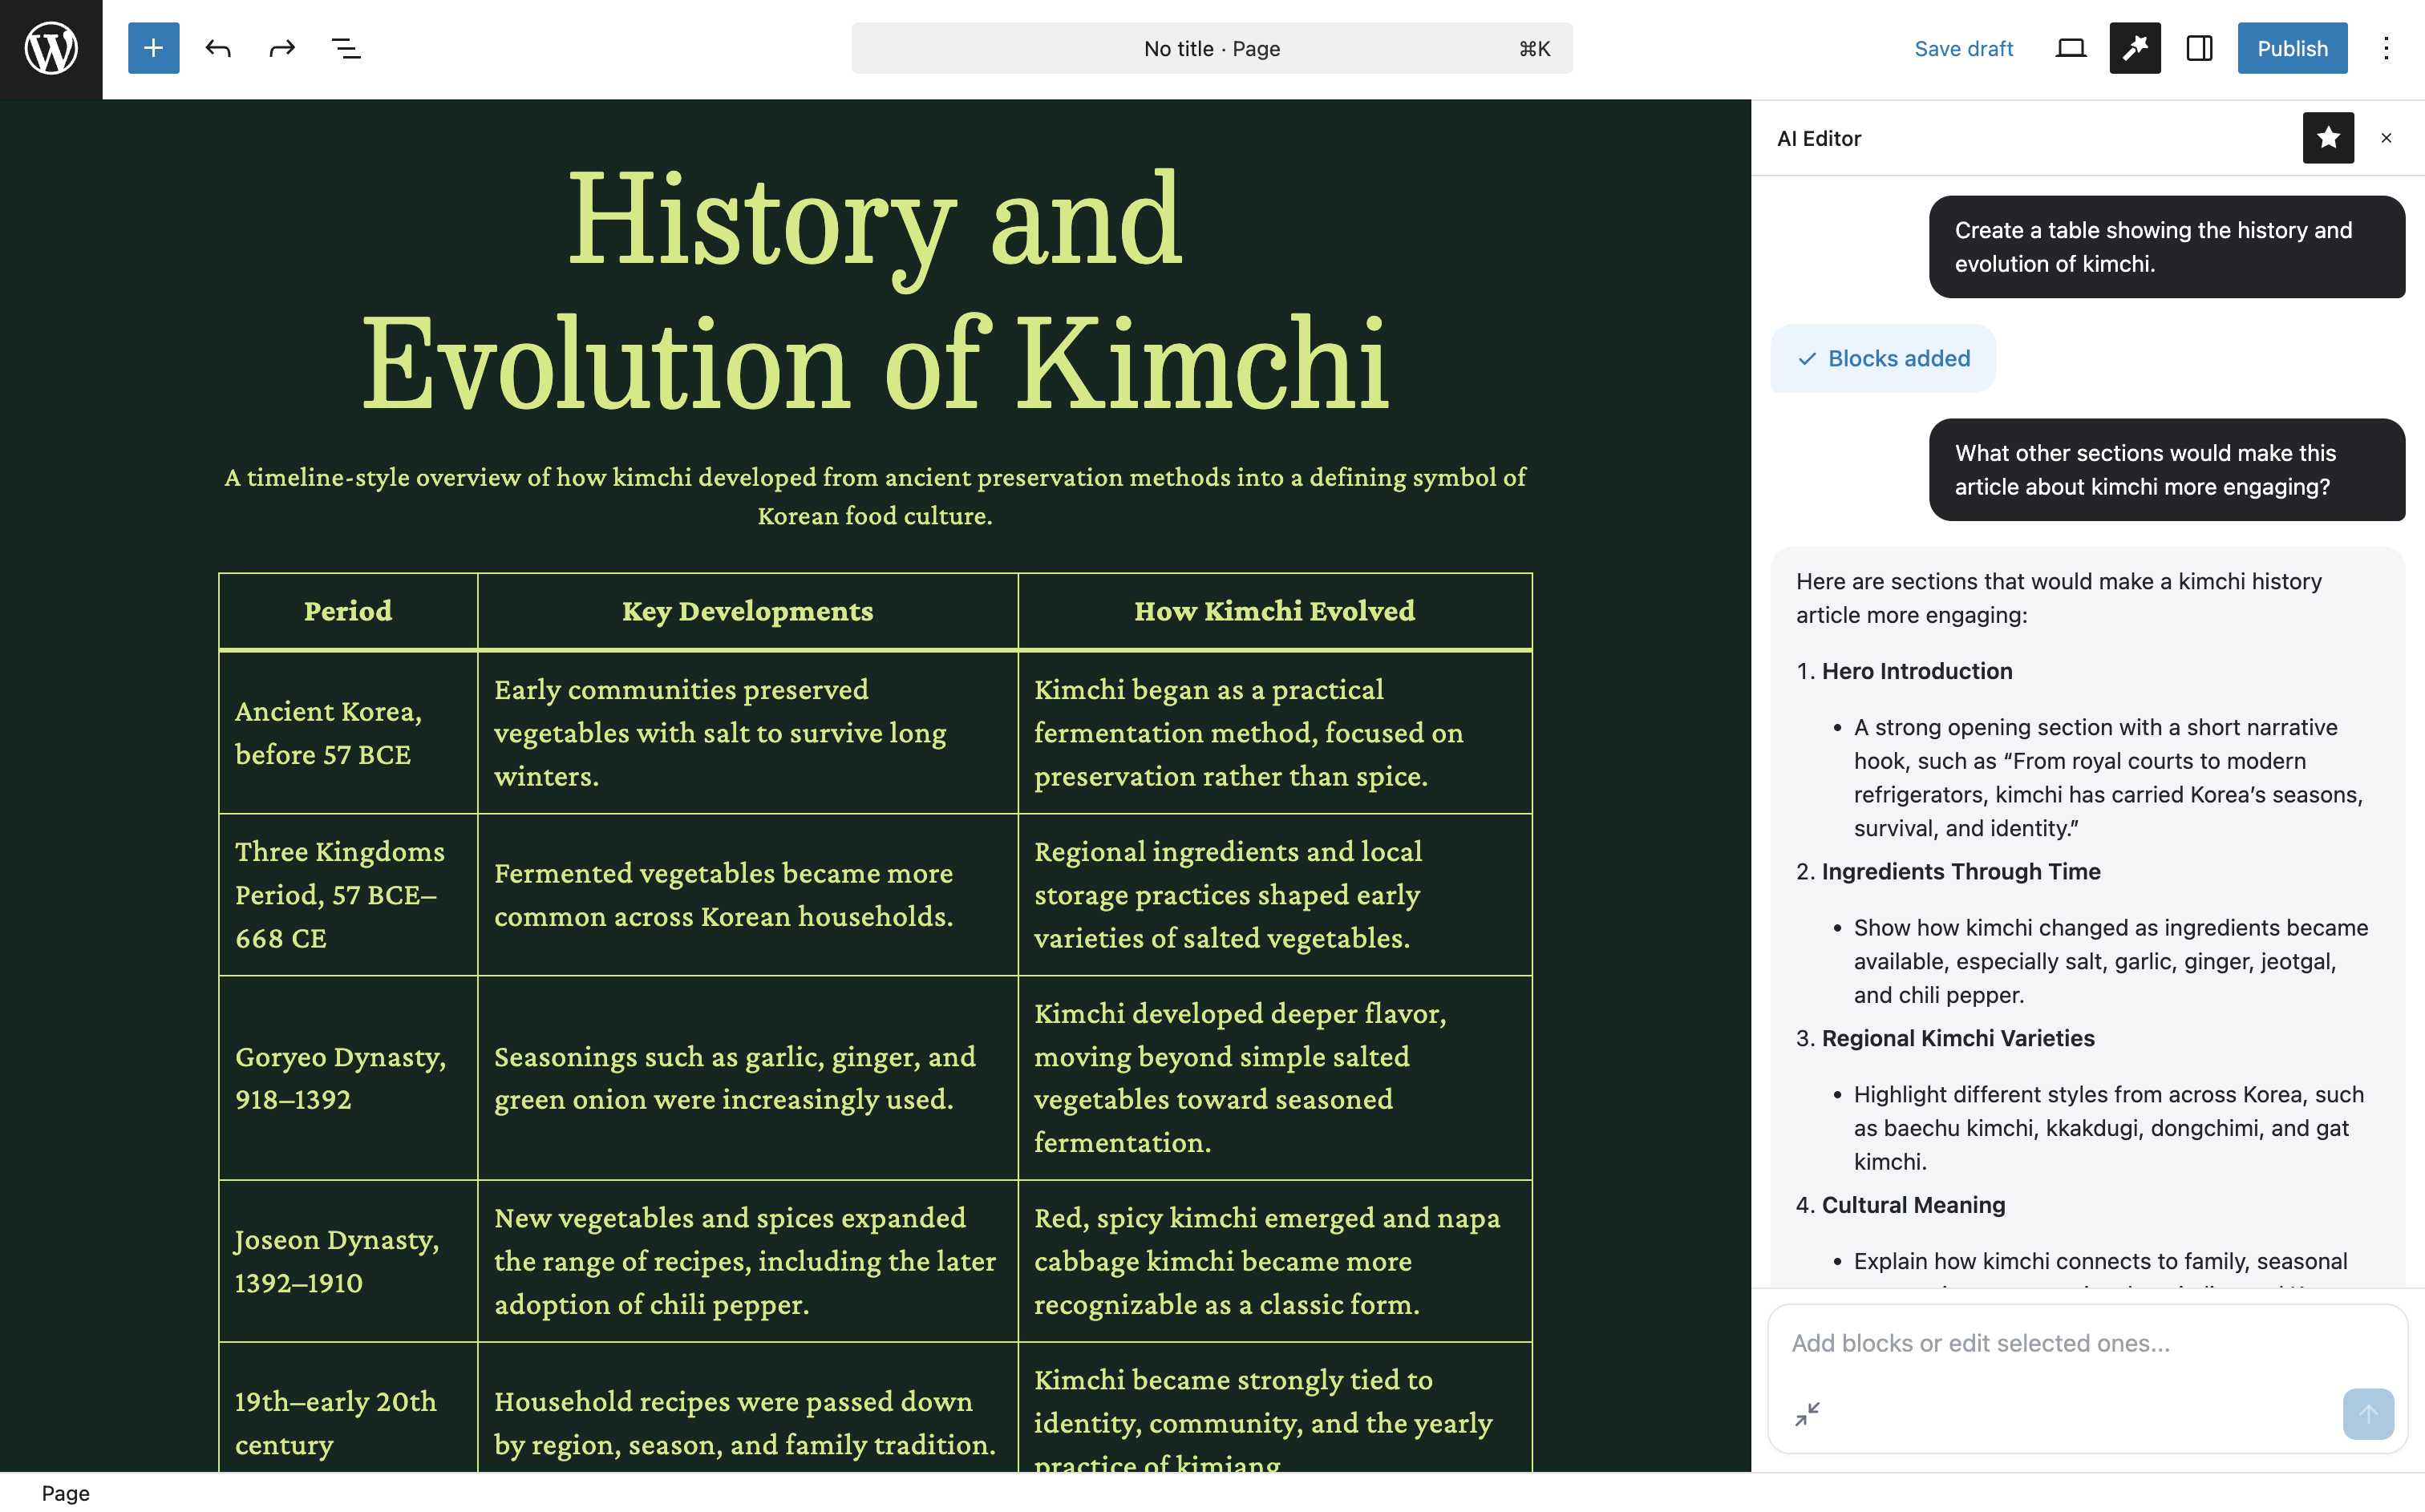Collapse the AI prompt input box
Image resolution: width=2425 pixels, height=1512 pixels.
(1807, 1414)
